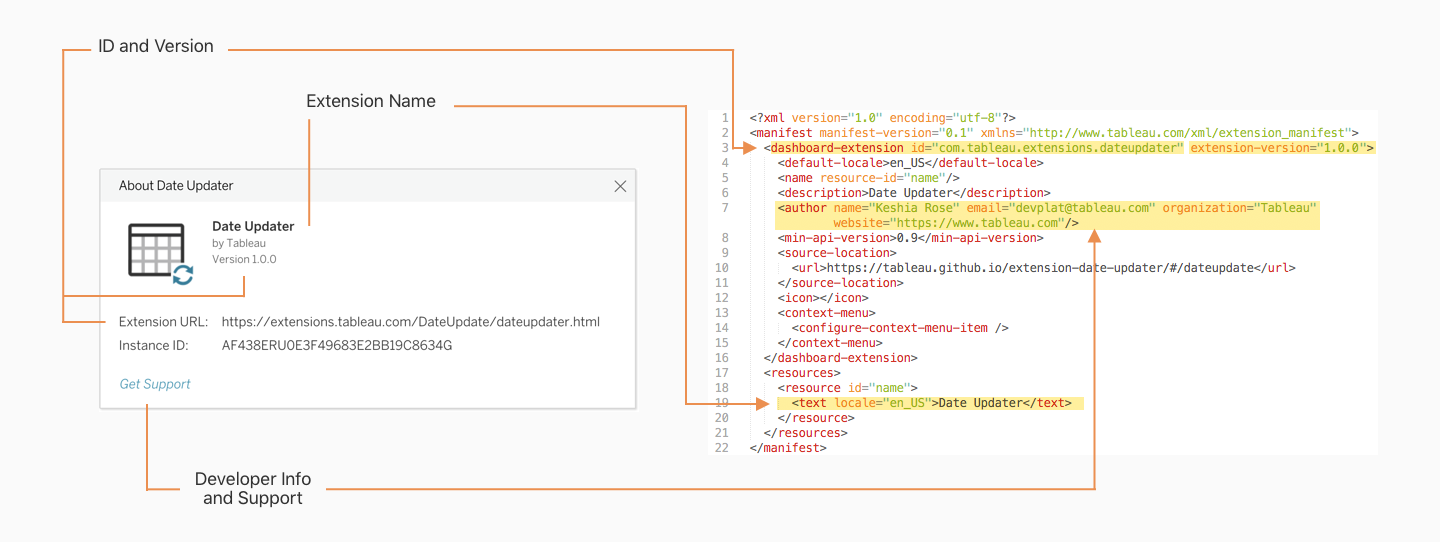Image resolution: width=1440 pixels, height=542 pixels.
Task: Click the website https://www.tableau.com code line
Action: pyautogui.click(x=955, y=223)
